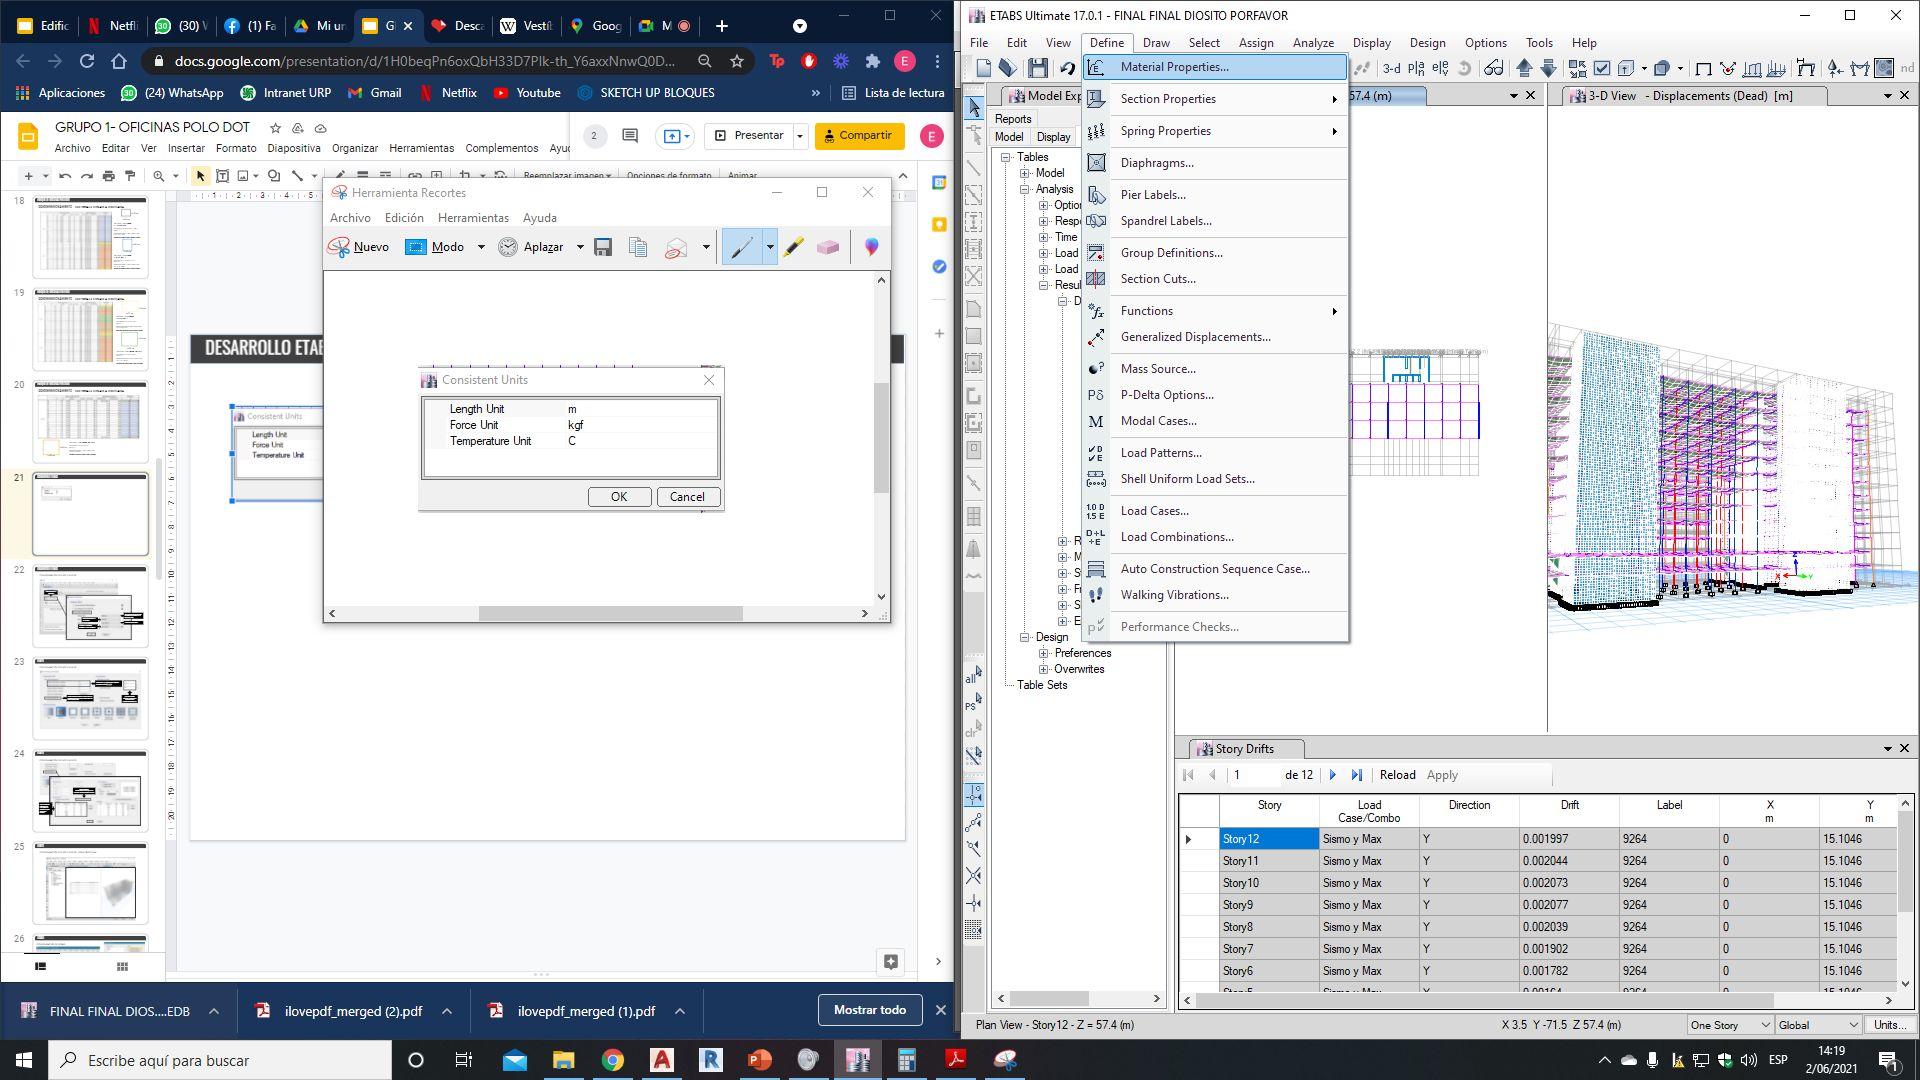
Task: Select the yellow highlighter in Recortes
Action: [793, 247]
